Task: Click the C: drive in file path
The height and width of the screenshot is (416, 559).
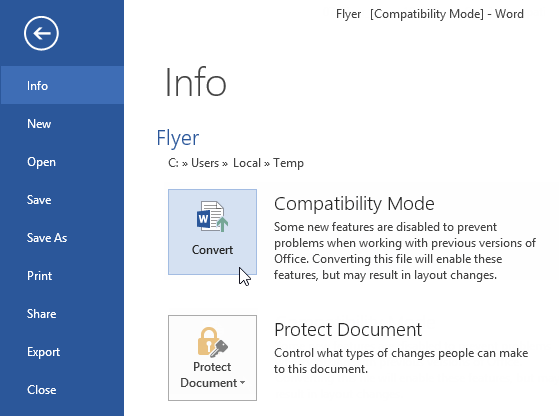Action: pos(173,163)
